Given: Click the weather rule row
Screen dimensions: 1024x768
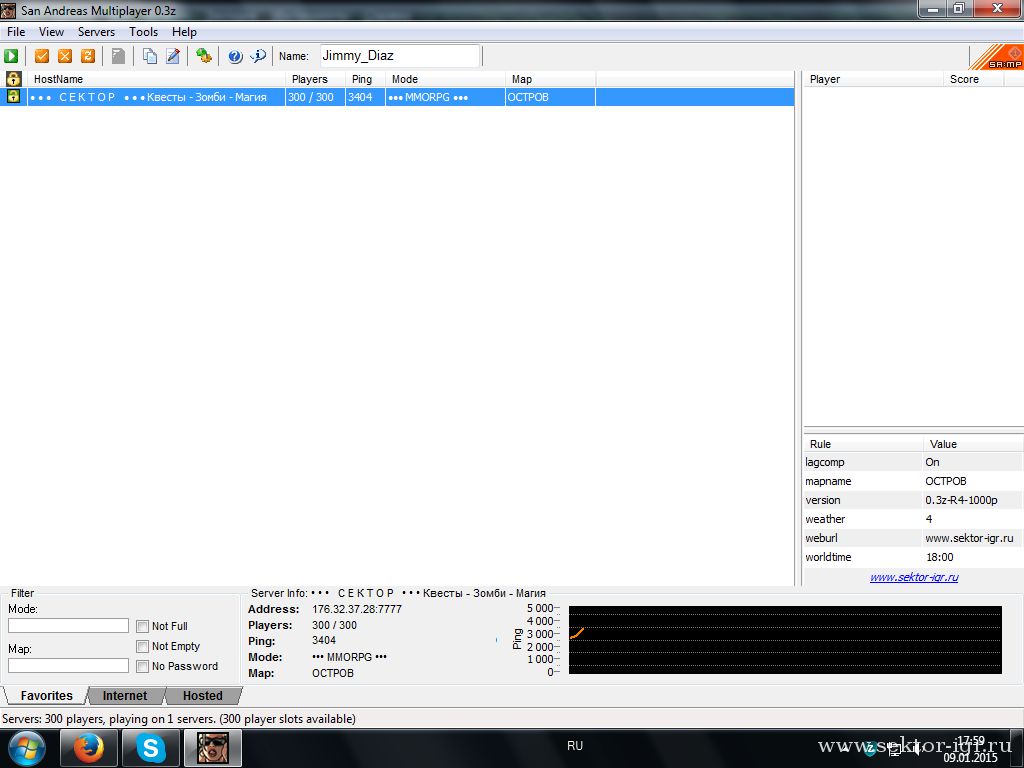Looking at the screenshot, I should tap(913, 519).
